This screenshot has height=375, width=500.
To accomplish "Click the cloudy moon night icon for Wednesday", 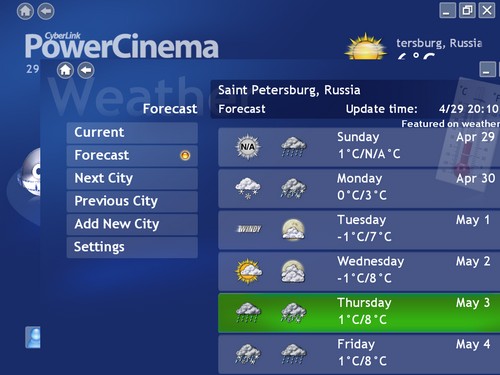I will (x=293, y=271).
